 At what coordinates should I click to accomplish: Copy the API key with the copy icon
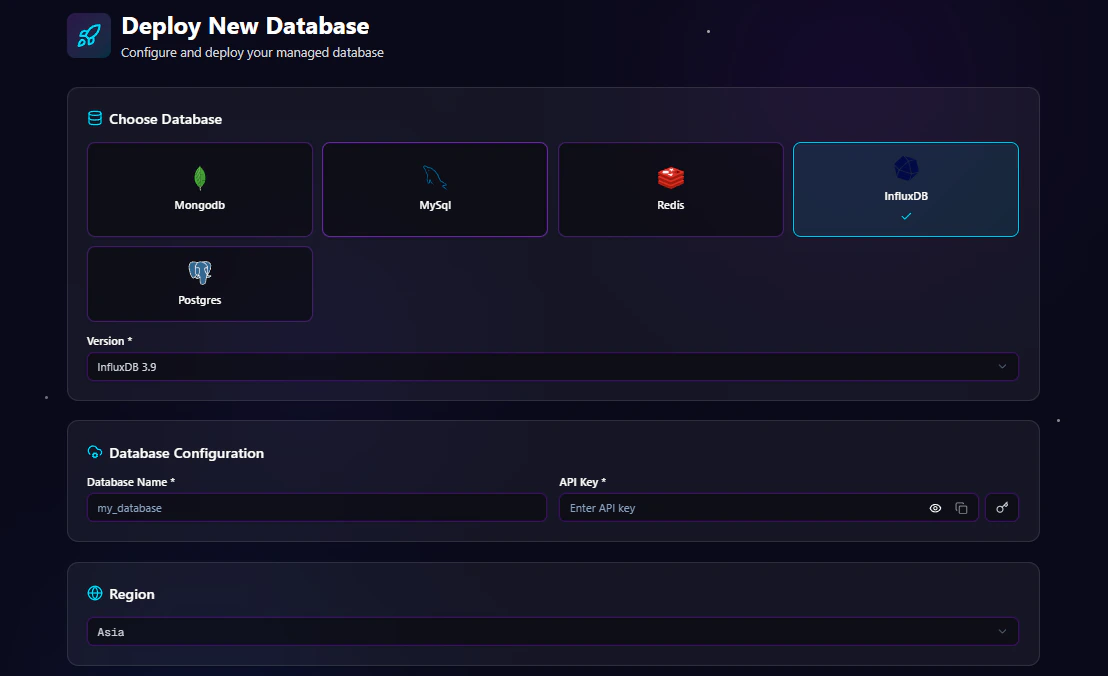coord(961,508)
